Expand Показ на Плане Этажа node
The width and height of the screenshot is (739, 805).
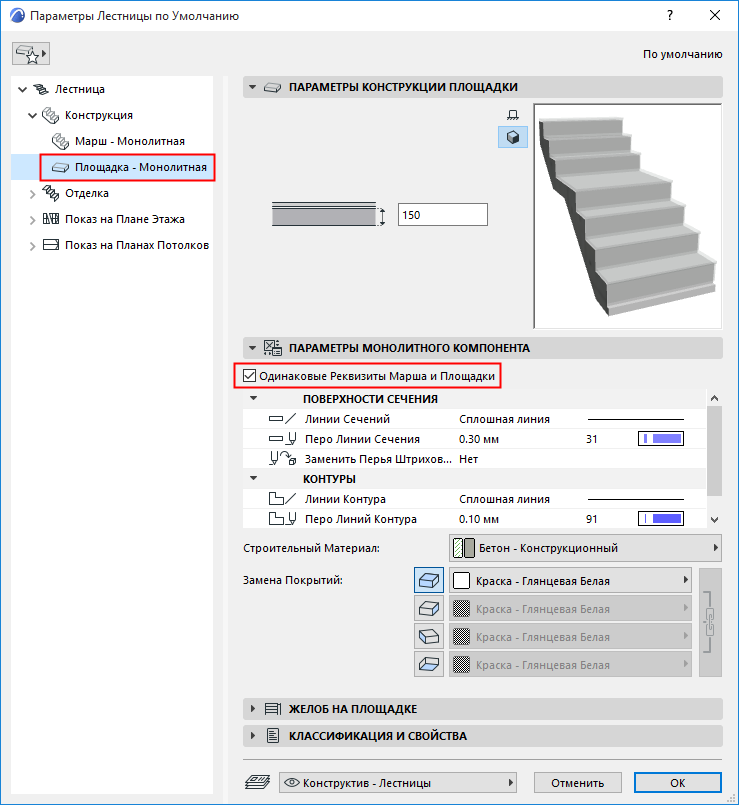pos(32,220)
